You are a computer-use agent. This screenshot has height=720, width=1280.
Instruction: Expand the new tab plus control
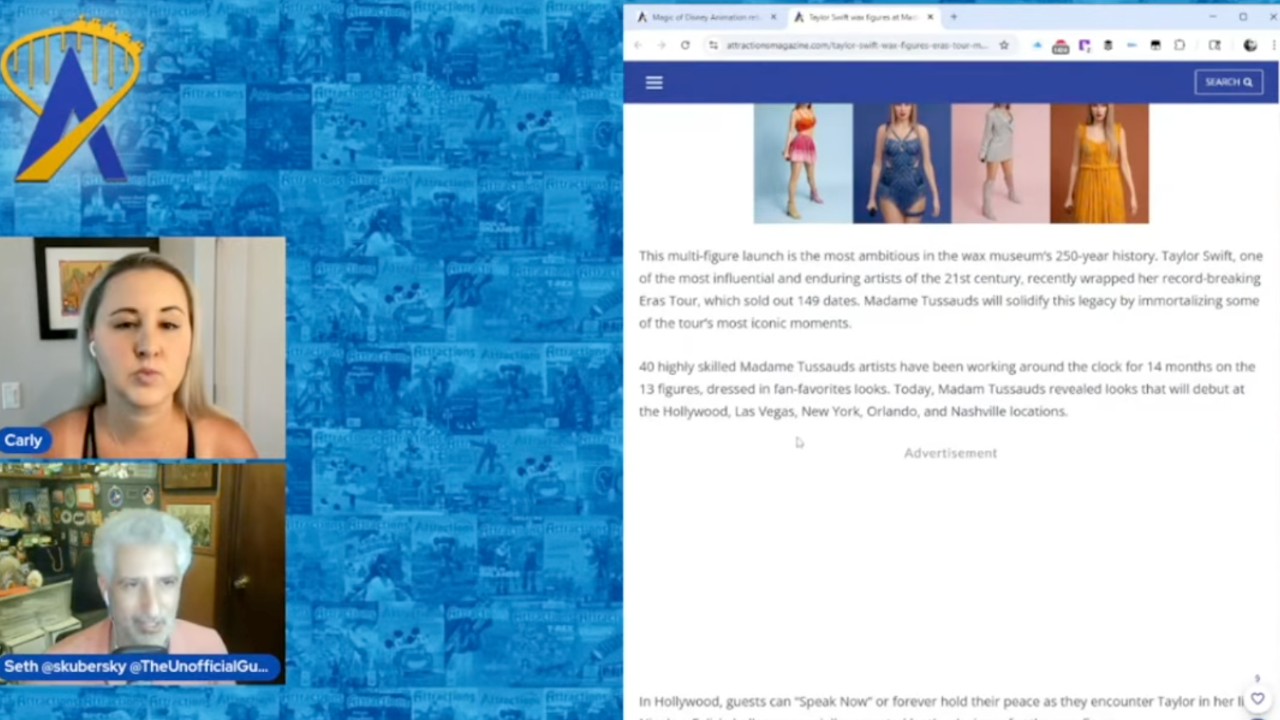click(x=953, y=17)
